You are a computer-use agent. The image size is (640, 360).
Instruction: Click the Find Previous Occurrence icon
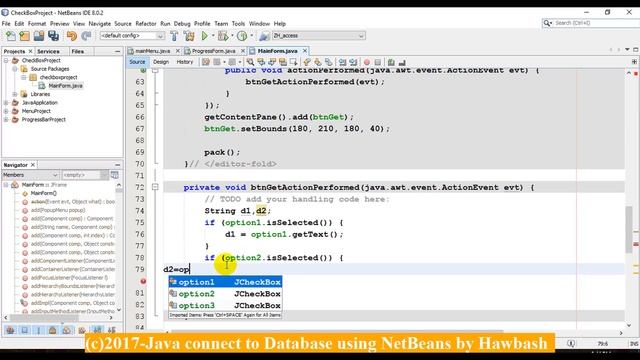pos(261,62)
